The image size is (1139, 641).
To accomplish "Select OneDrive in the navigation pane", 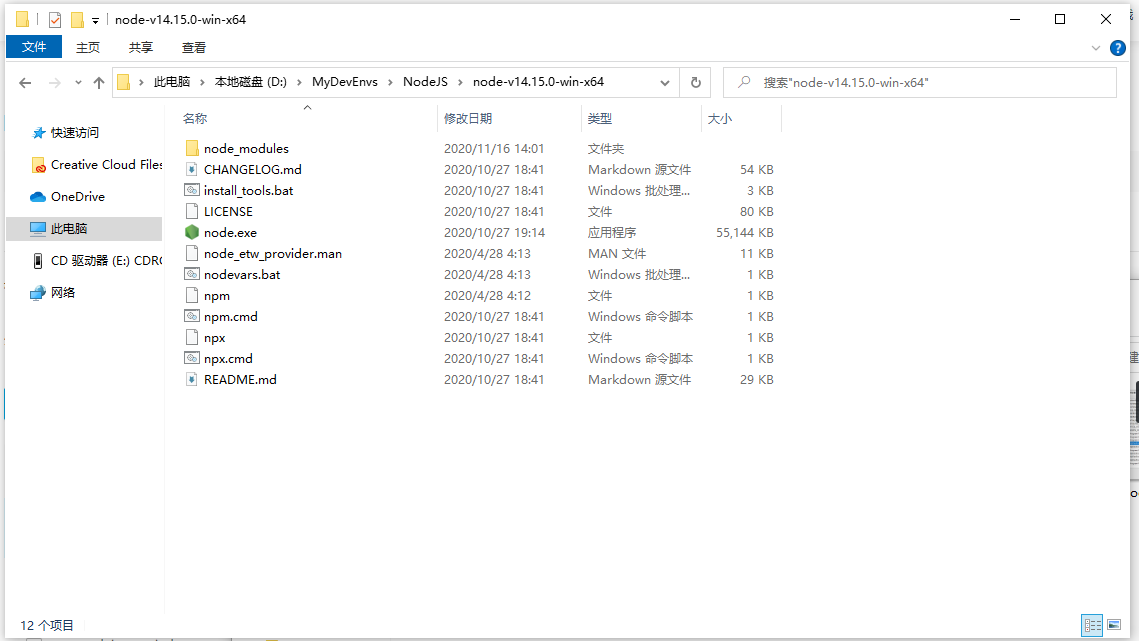I will [x=68, y=197].
